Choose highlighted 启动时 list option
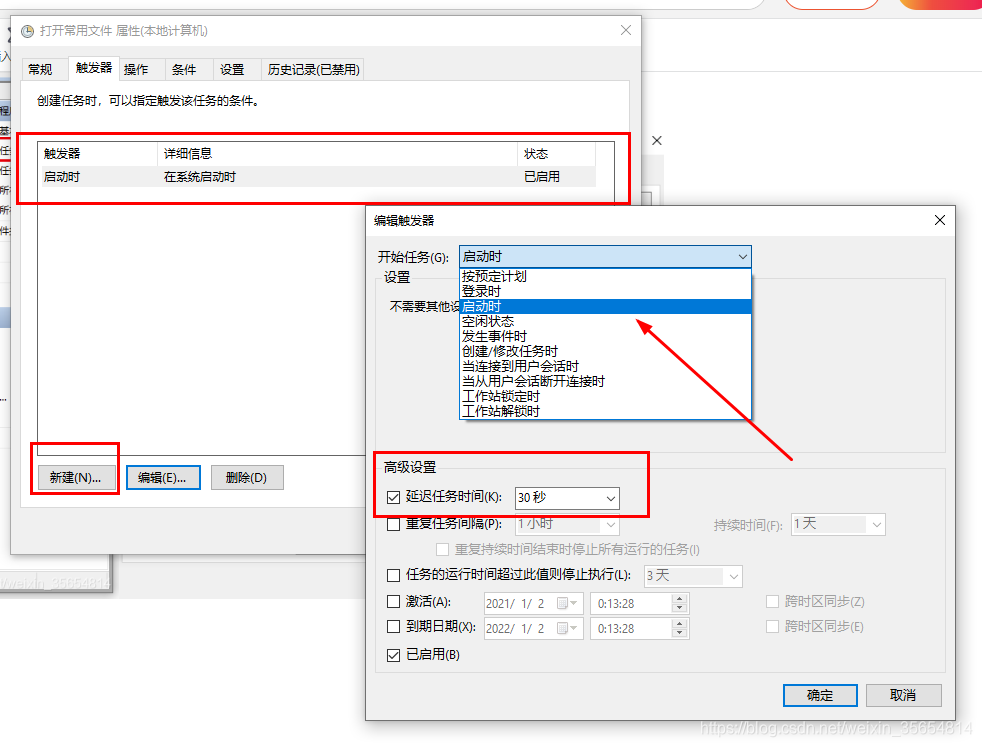Image resolution: width=982 pixels, height=747 pixels. 605,306
